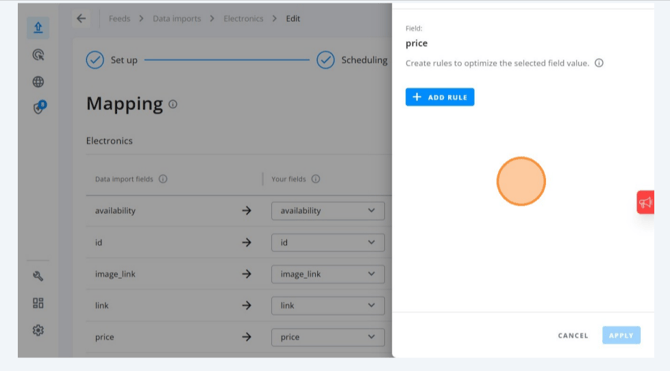Open the link field dropdown
The width and height of the screenshot is (670, 371).
tap(328, 305)
